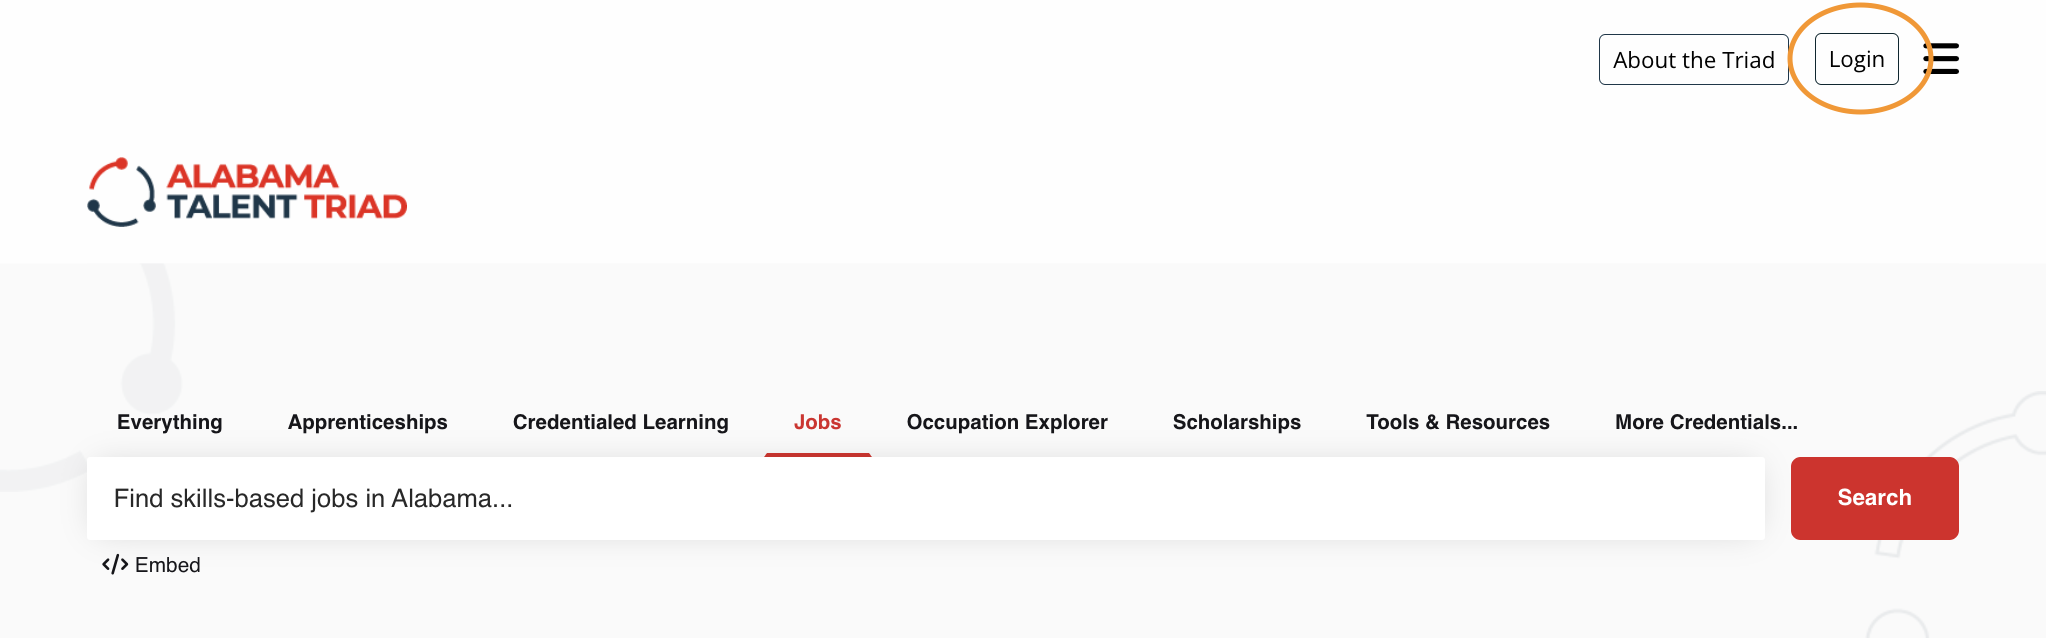The width and height of the screenshot is (2046, 638).
Task: Click the red ALABAMA logo wordmark
Action: [252, 176]
